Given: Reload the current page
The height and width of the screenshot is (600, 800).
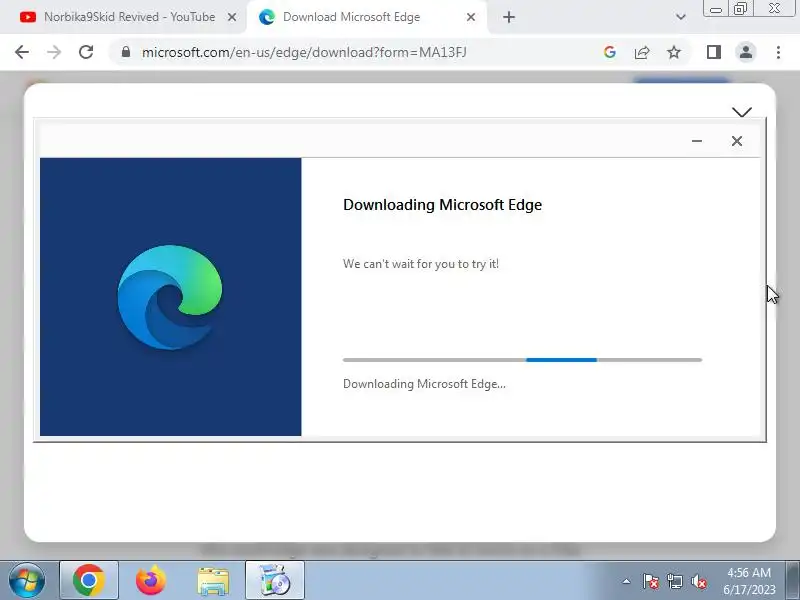Looking at the screenshot, I should (86, 52).
